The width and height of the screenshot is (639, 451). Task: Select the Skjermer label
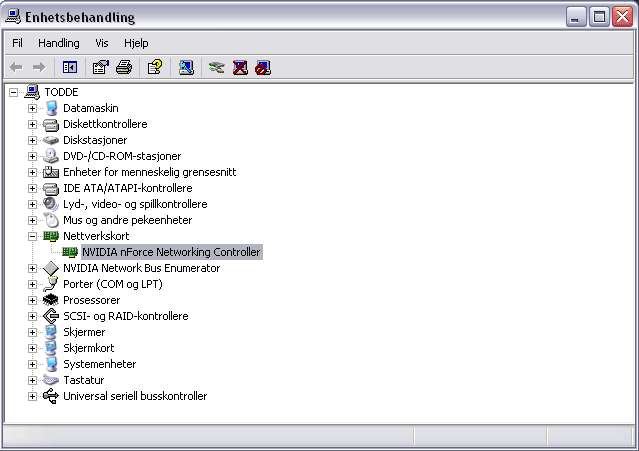[84, 332]
